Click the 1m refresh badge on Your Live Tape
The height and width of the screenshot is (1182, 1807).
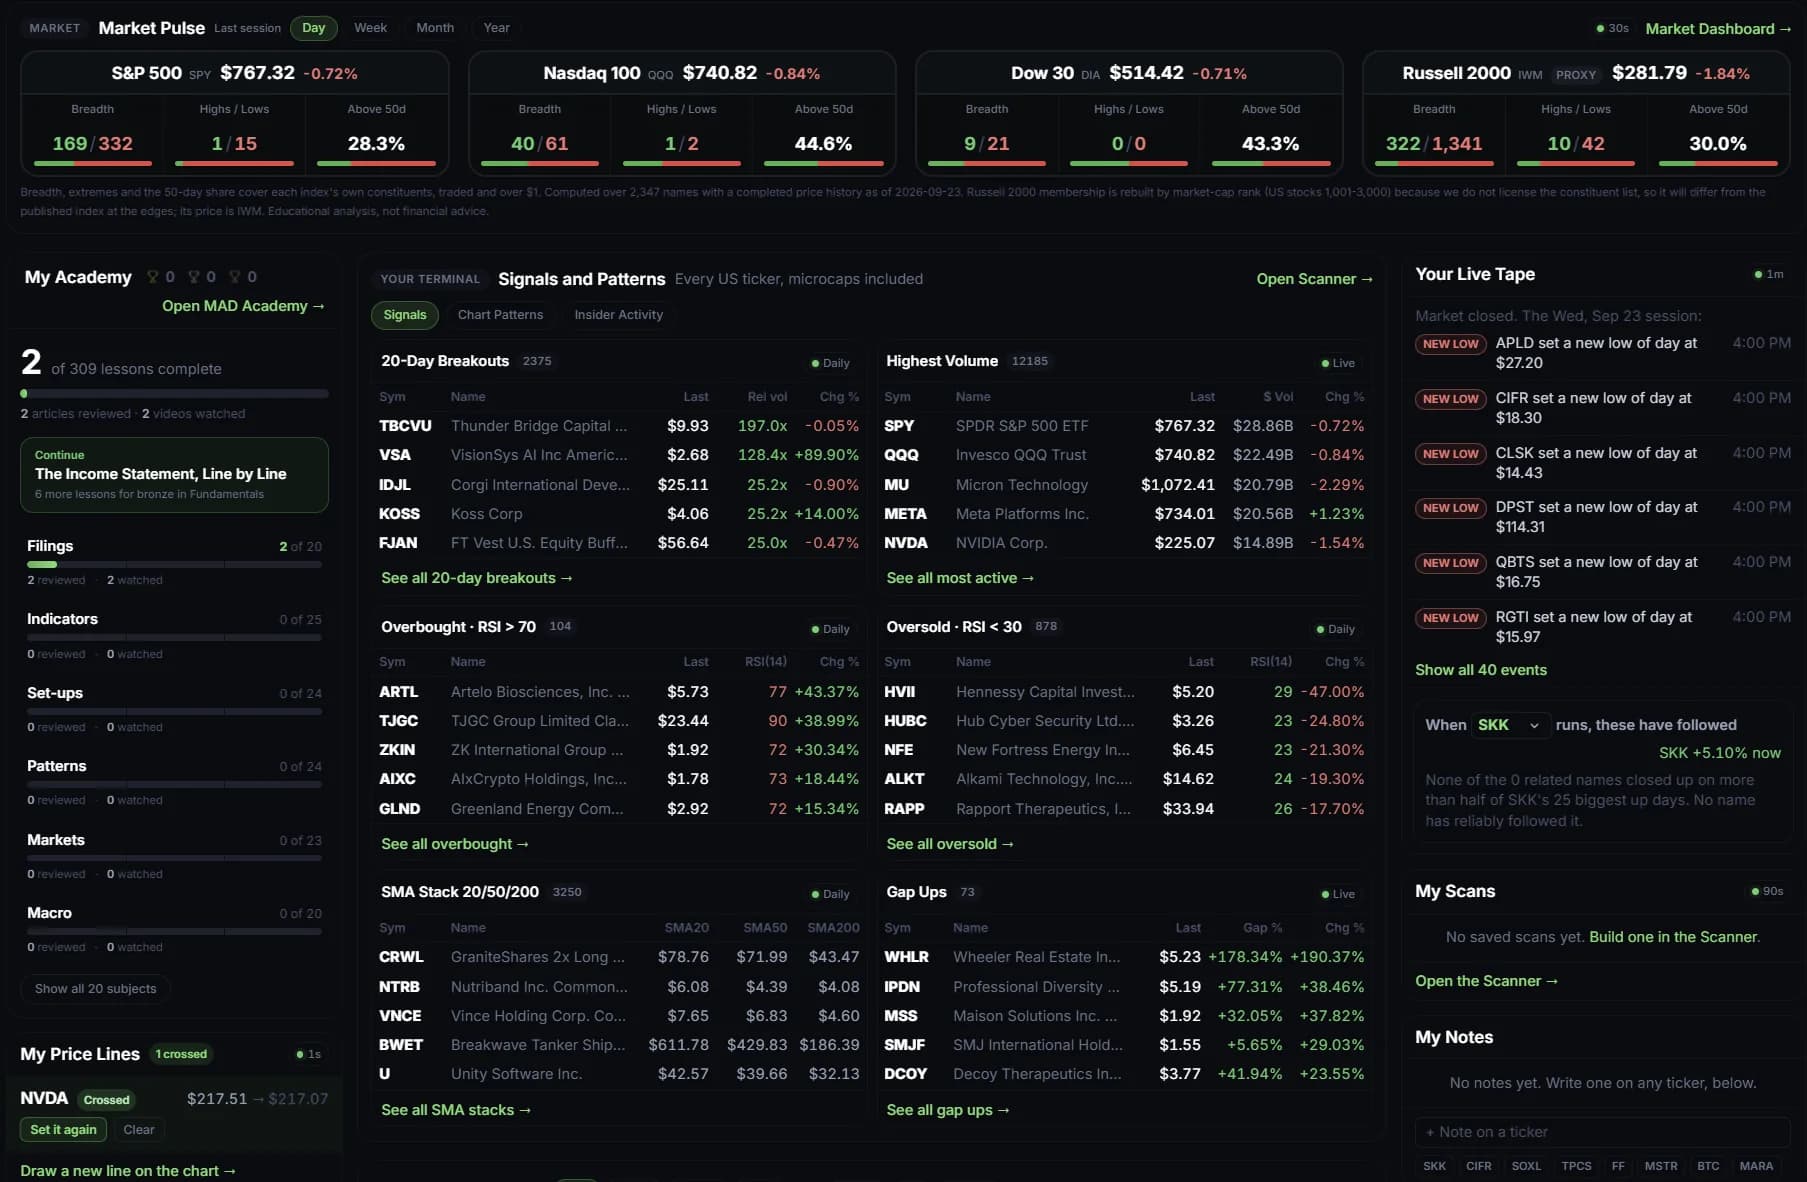pos(1769,274)
